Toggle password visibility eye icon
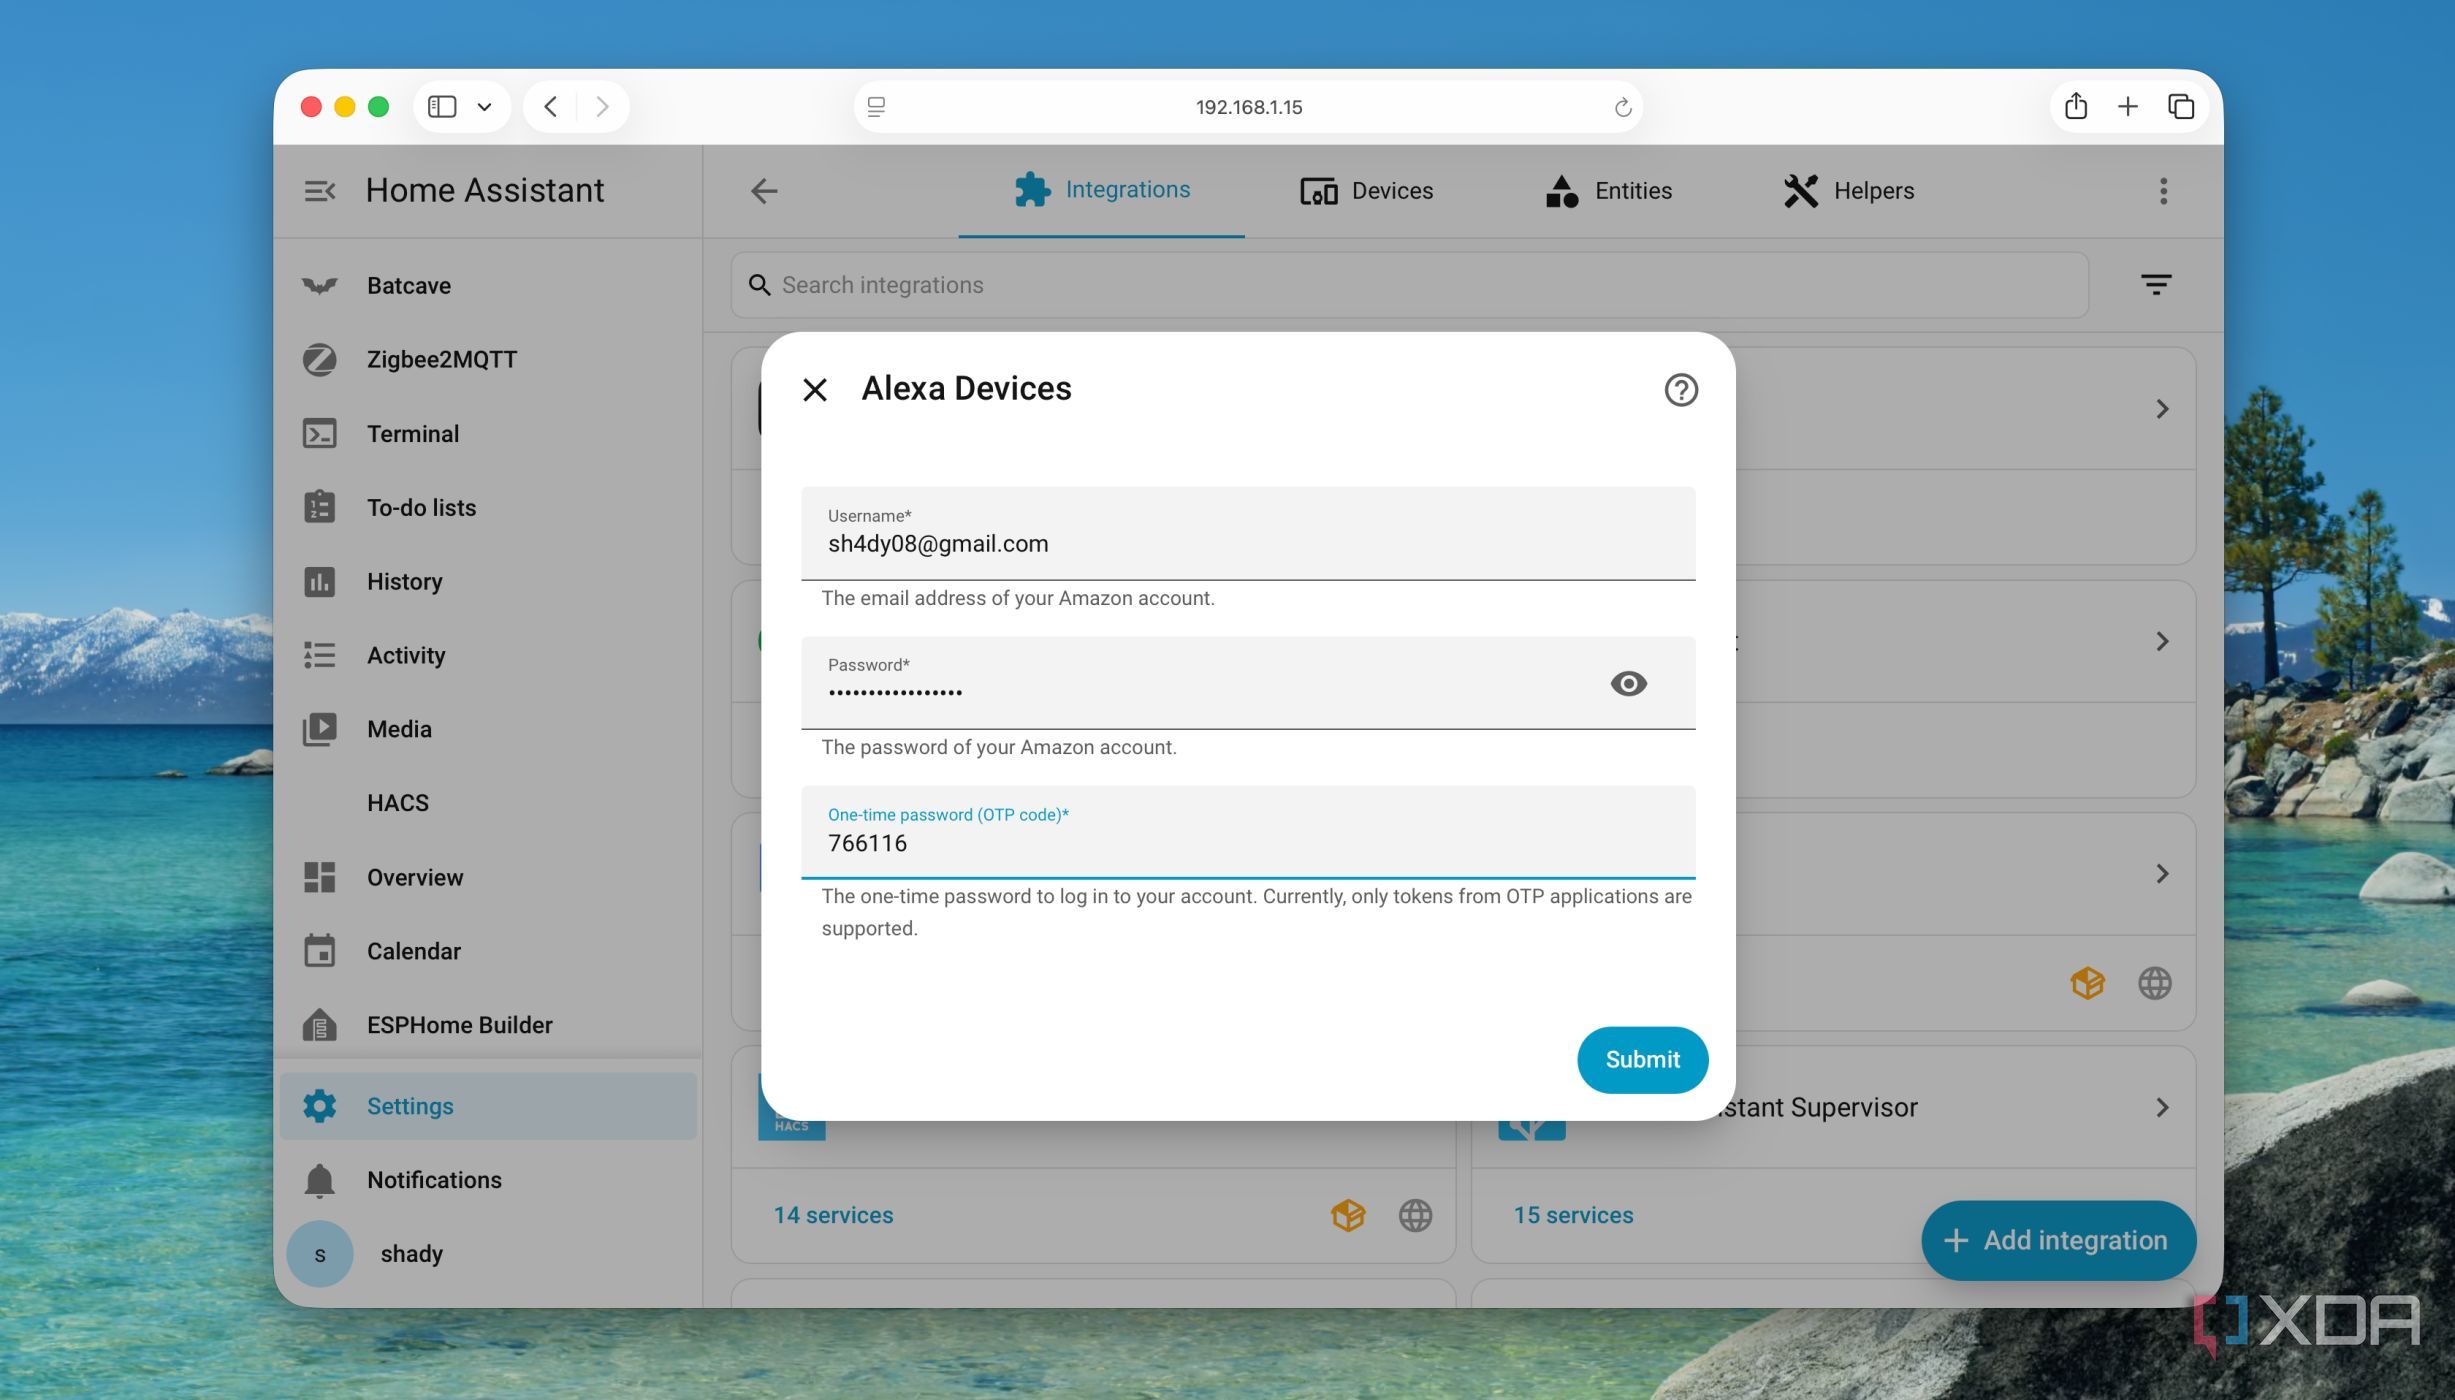The image size is (2455, 1400). [1628, 683]
